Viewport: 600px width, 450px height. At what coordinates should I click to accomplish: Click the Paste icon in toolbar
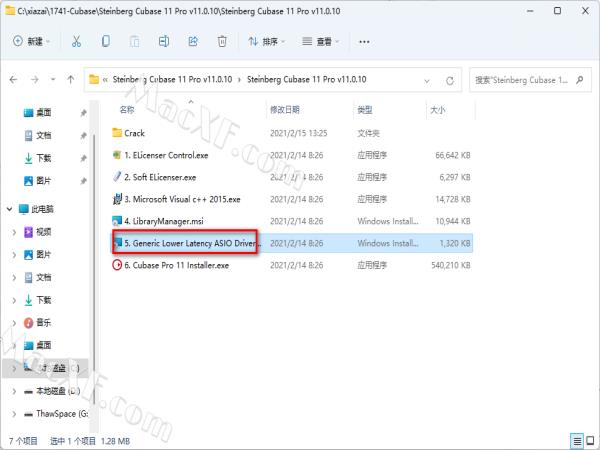[134, 41]
